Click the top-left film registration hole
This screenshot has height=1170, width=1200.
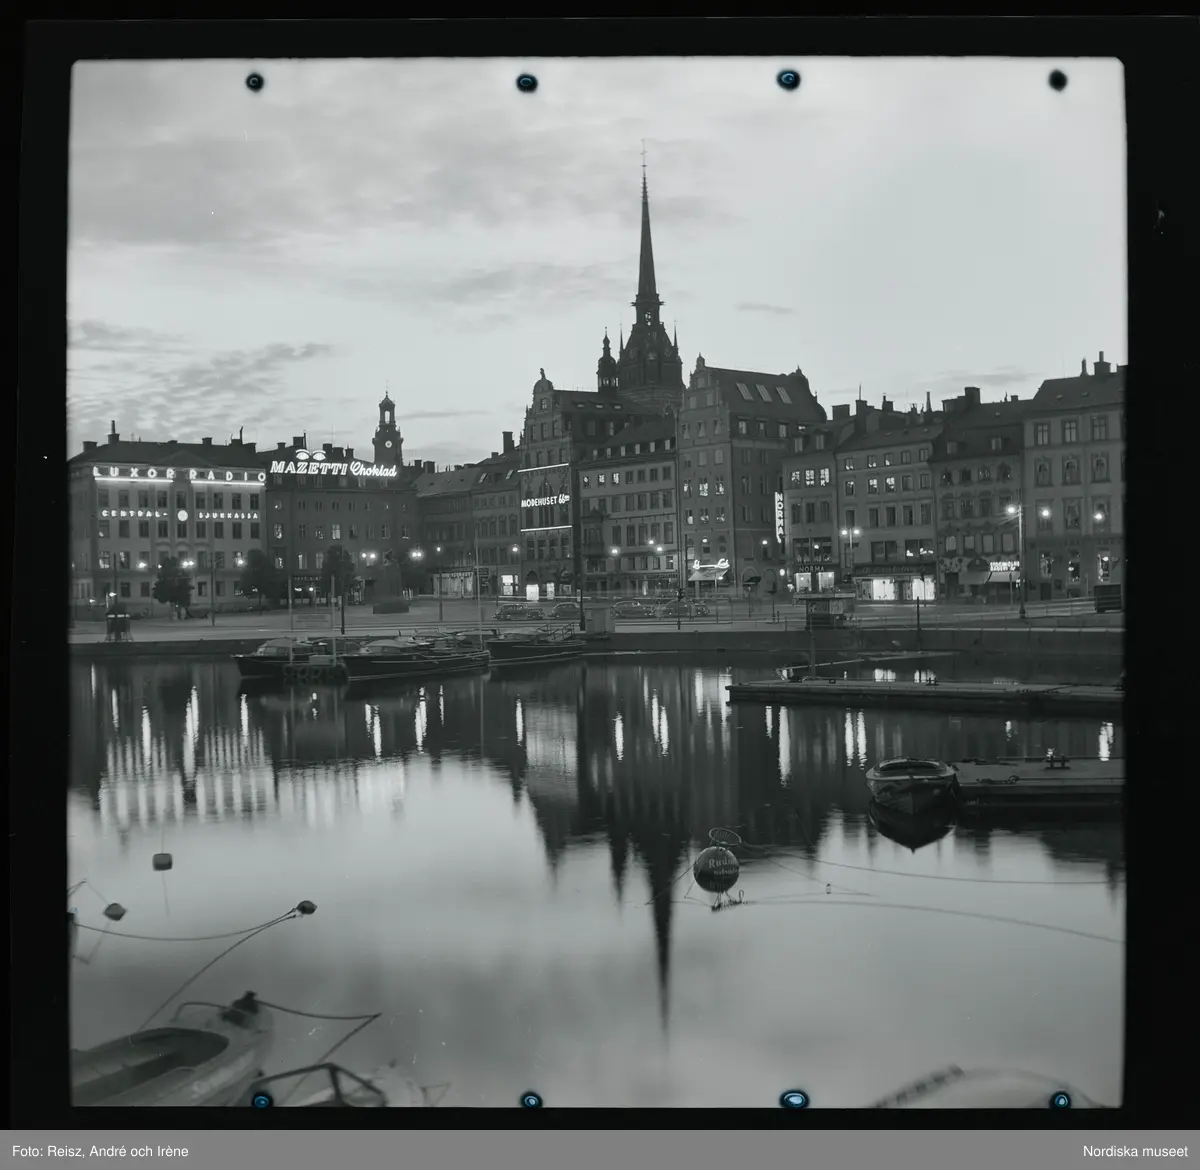[254, 81]
